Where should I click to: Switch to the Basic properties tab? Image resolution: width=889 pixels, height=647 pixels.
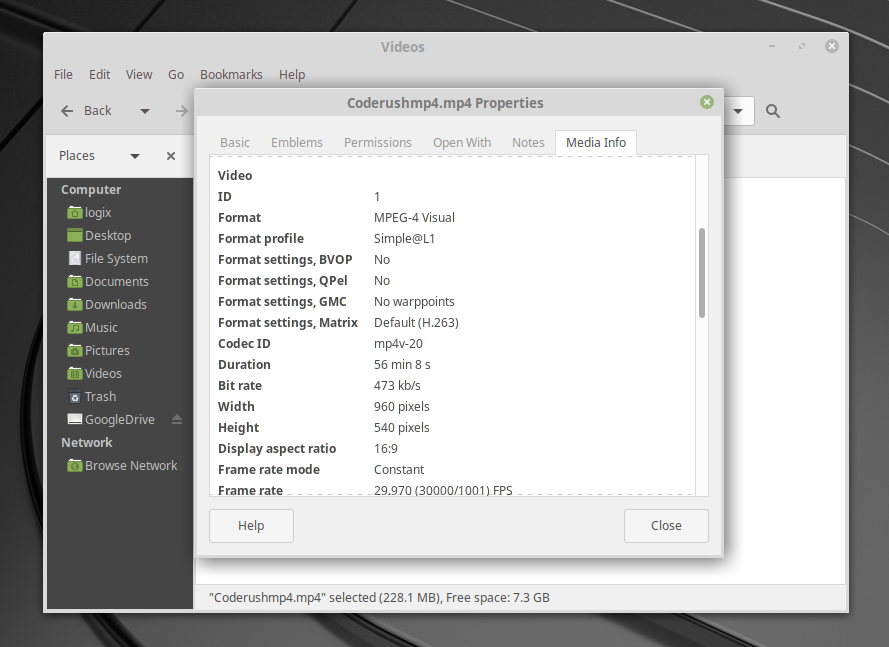coord(234,142)
